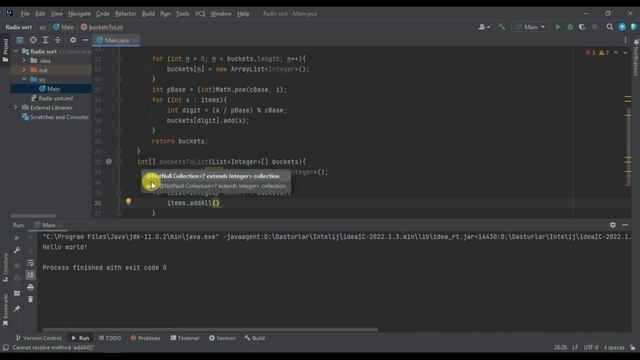
Task: Open the File menu
Action: click(x=25, y=13)
